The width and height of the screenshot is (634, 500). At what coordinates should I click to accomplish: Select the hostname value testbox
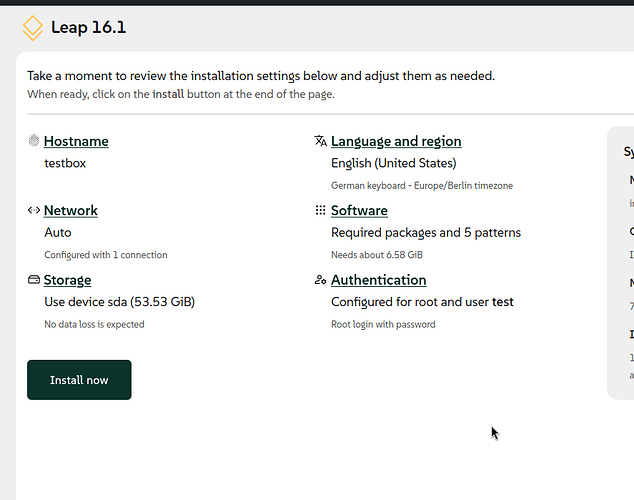point(65,163)
